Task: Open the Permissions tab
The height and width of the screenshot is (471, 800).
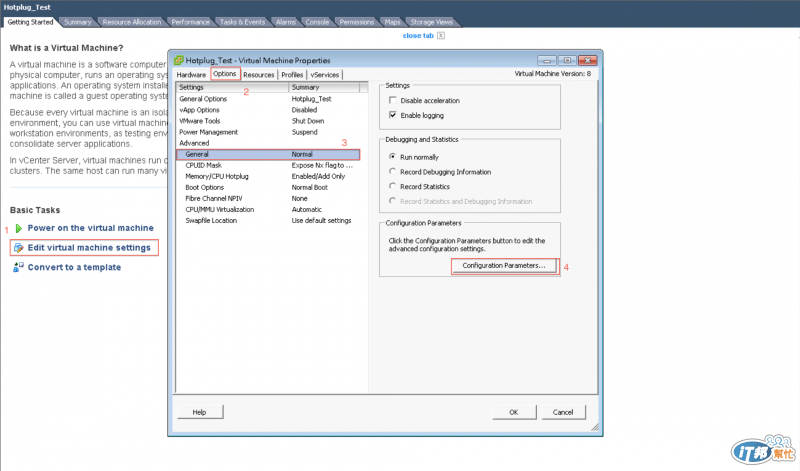Action: pyautogui.click(x=357, y=22)
